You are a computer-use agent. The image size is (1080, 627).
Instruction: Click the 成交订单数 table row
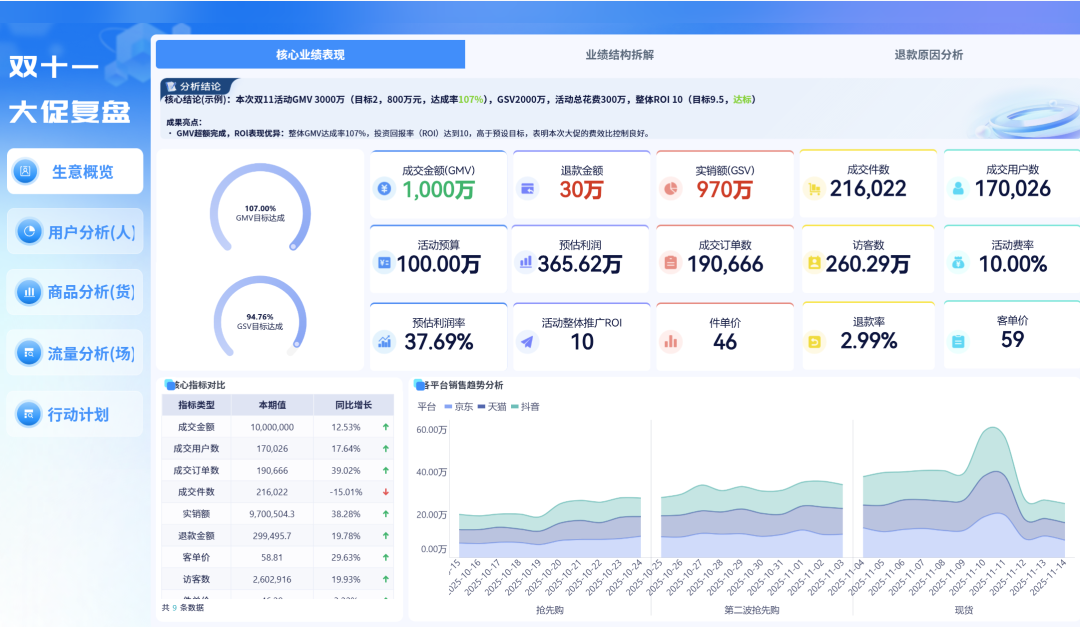(x=278, y=470)
